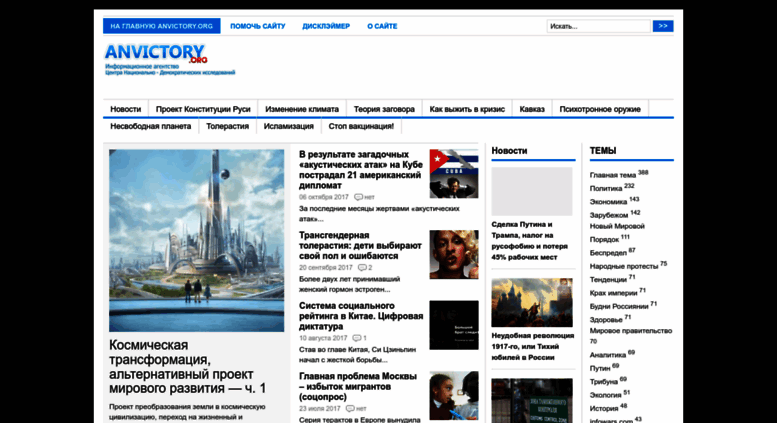Go to НА ГЛАВНУЮ ANVICTORY.ORG
777x423 pixels.
pyautogui.click(x=162, y=26)
